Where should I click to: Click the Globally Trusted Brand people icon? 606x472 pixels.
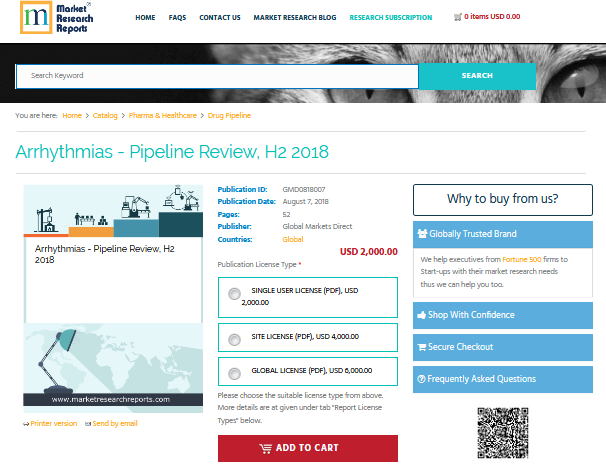(x=422, y=233)
